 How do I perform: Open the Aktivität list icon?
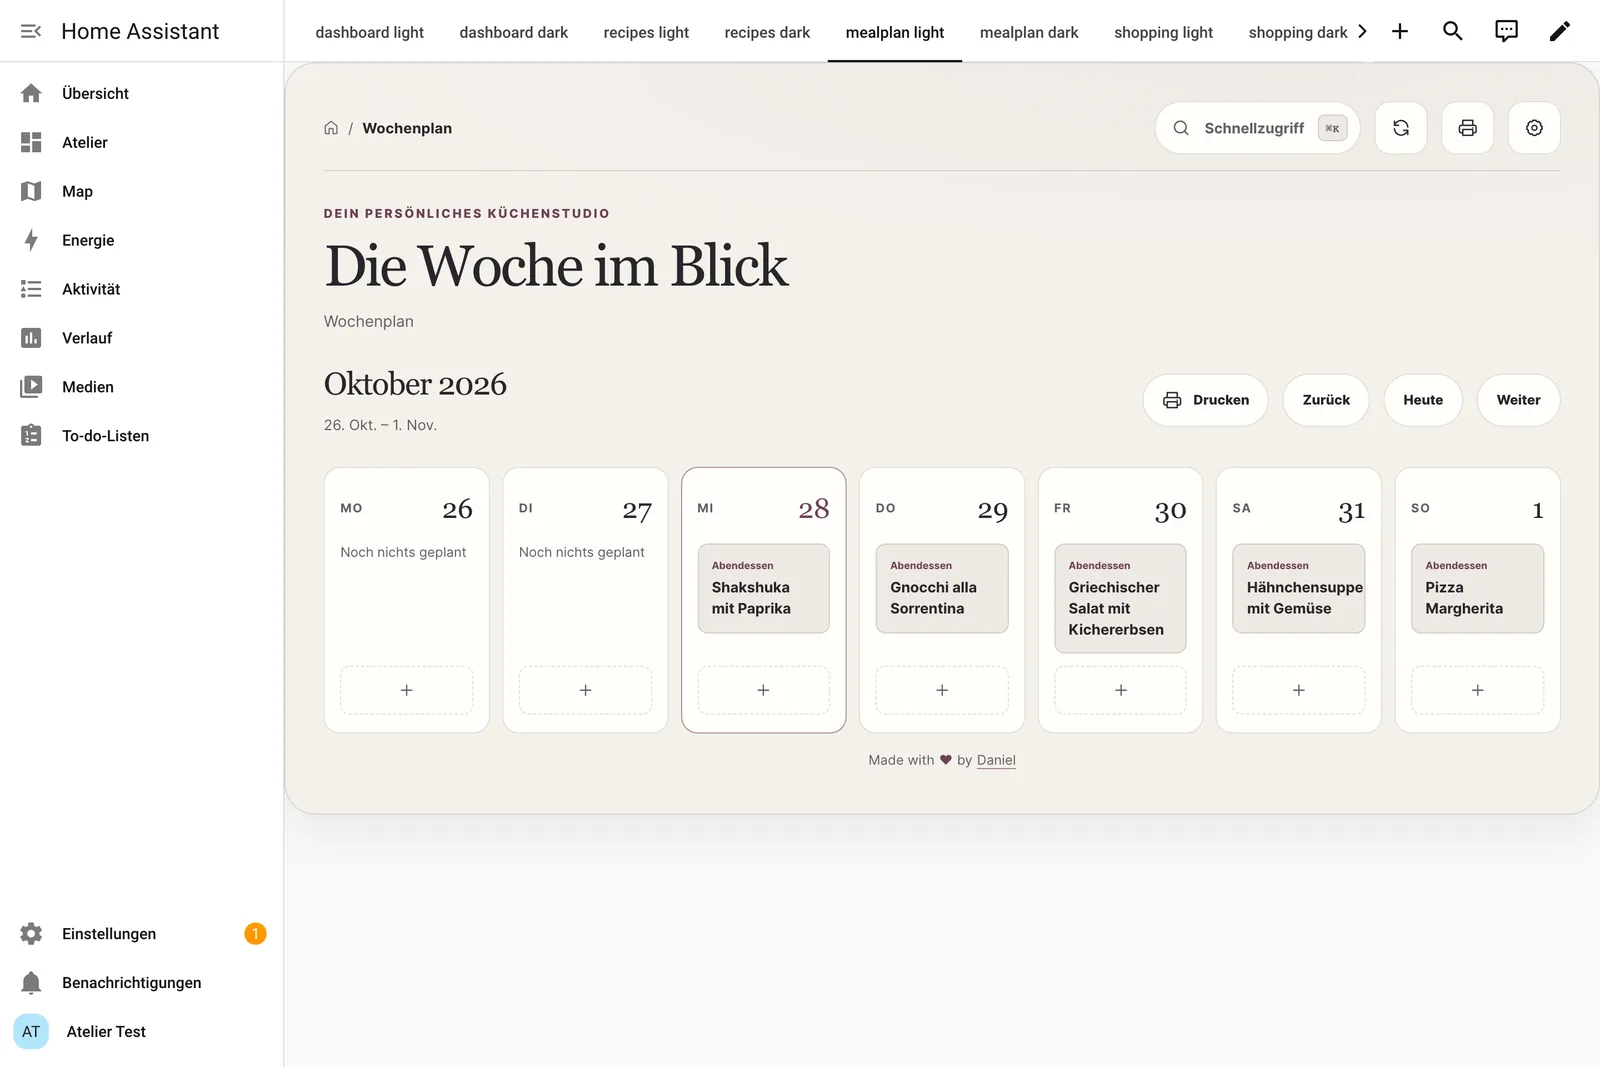coord(31,289)
